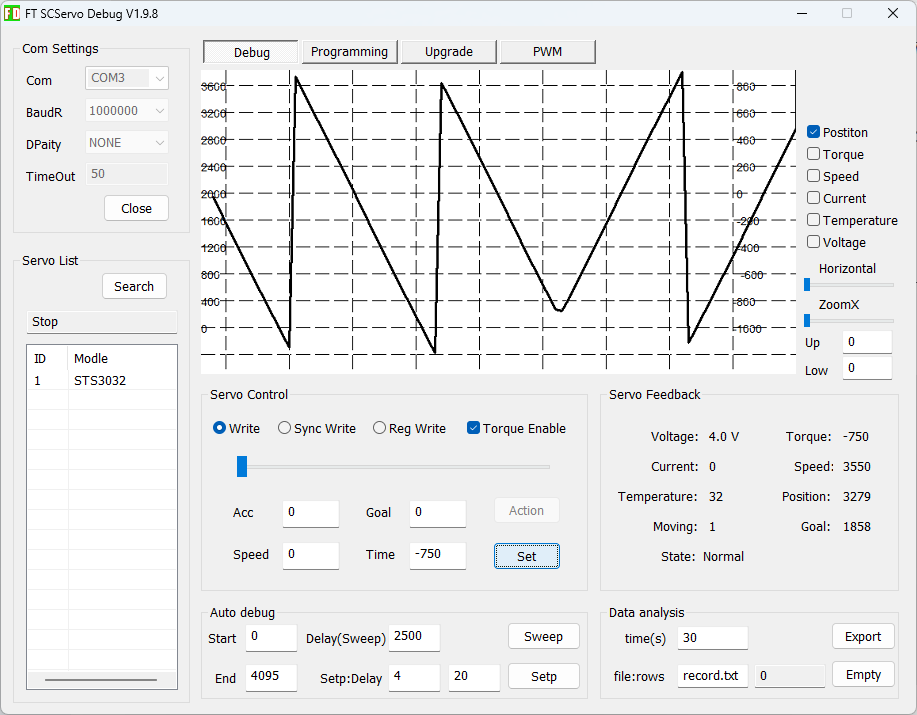The image size is (917, 715).
Task: Click the Up value input field
Action: click(867, 342)
